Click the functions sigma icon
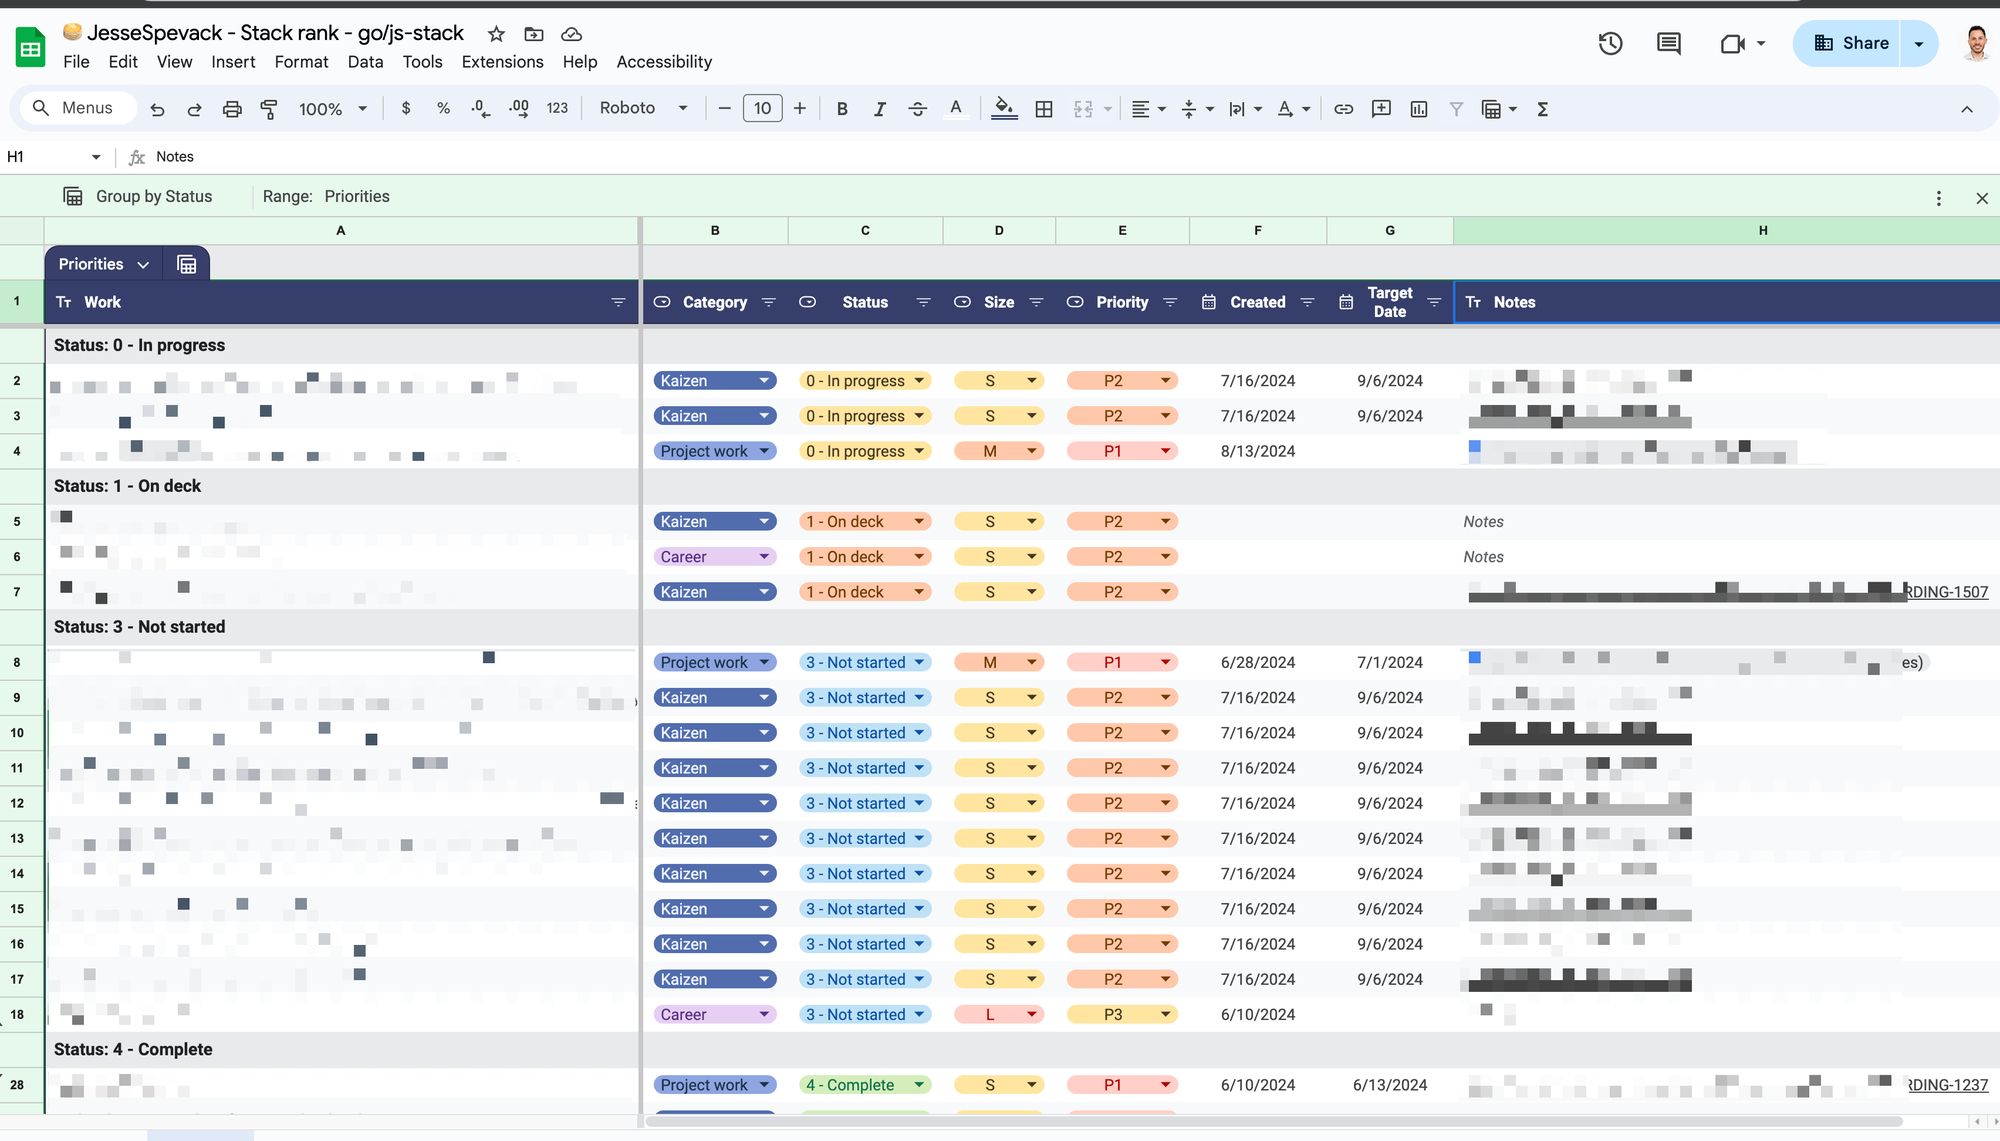 [x=1543, y=109]
